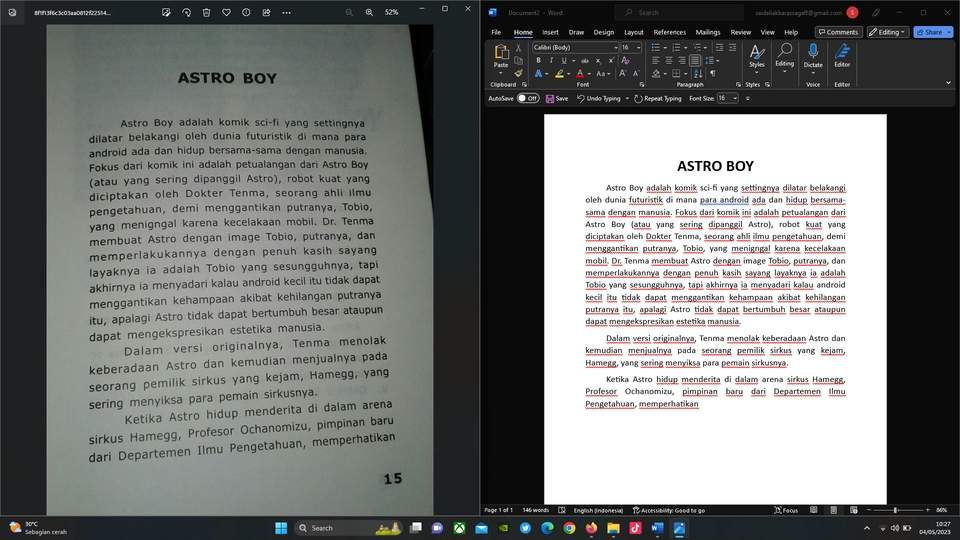The image size is (960, 540).
Task: Toggle Underline formatting
Action: 564,61
